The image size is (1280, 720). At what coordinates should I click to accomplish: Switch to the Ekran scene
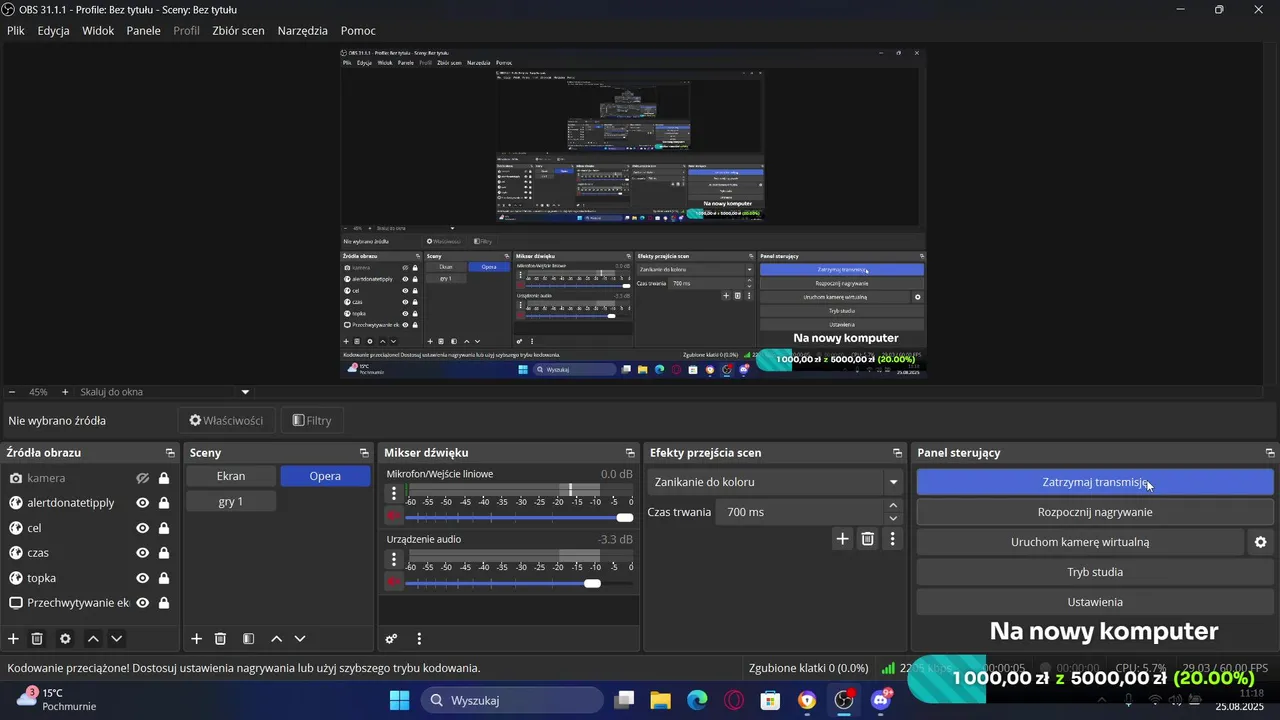(x=231, y=476)
